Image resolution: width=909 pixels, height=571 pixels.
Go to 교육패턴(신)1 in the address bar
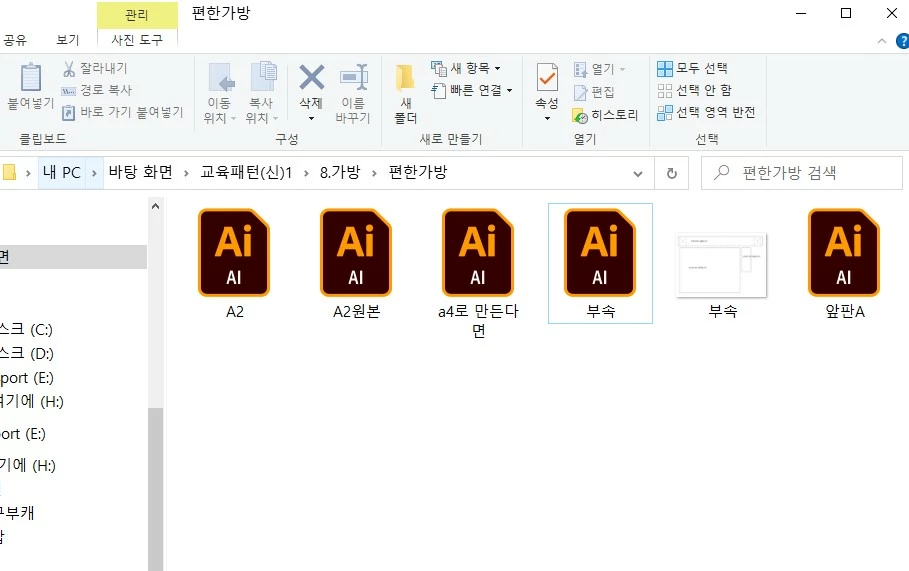246,172
